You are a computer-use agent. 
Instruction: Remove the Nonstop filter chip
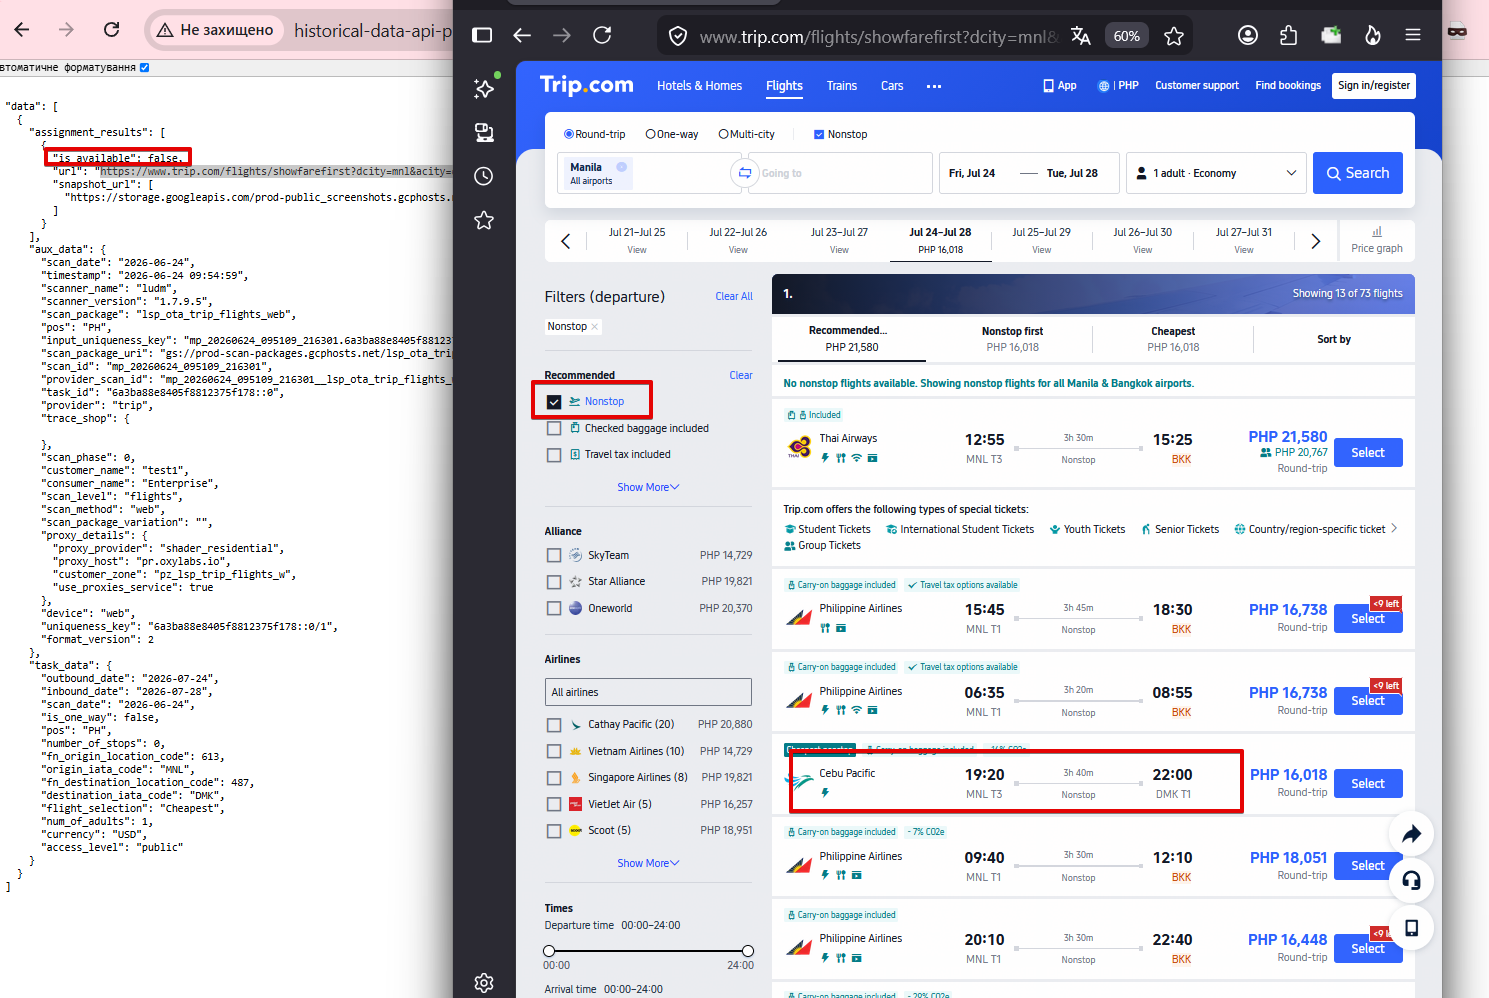[x=595, y=327]
